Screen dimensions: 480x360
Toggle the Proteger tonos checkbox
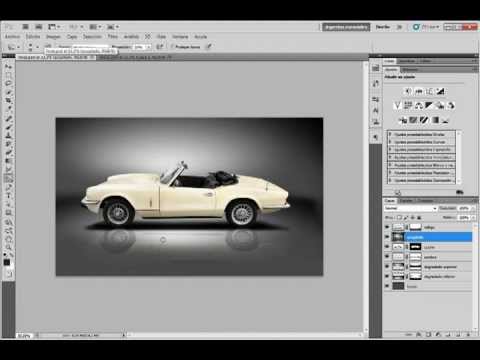172,47
